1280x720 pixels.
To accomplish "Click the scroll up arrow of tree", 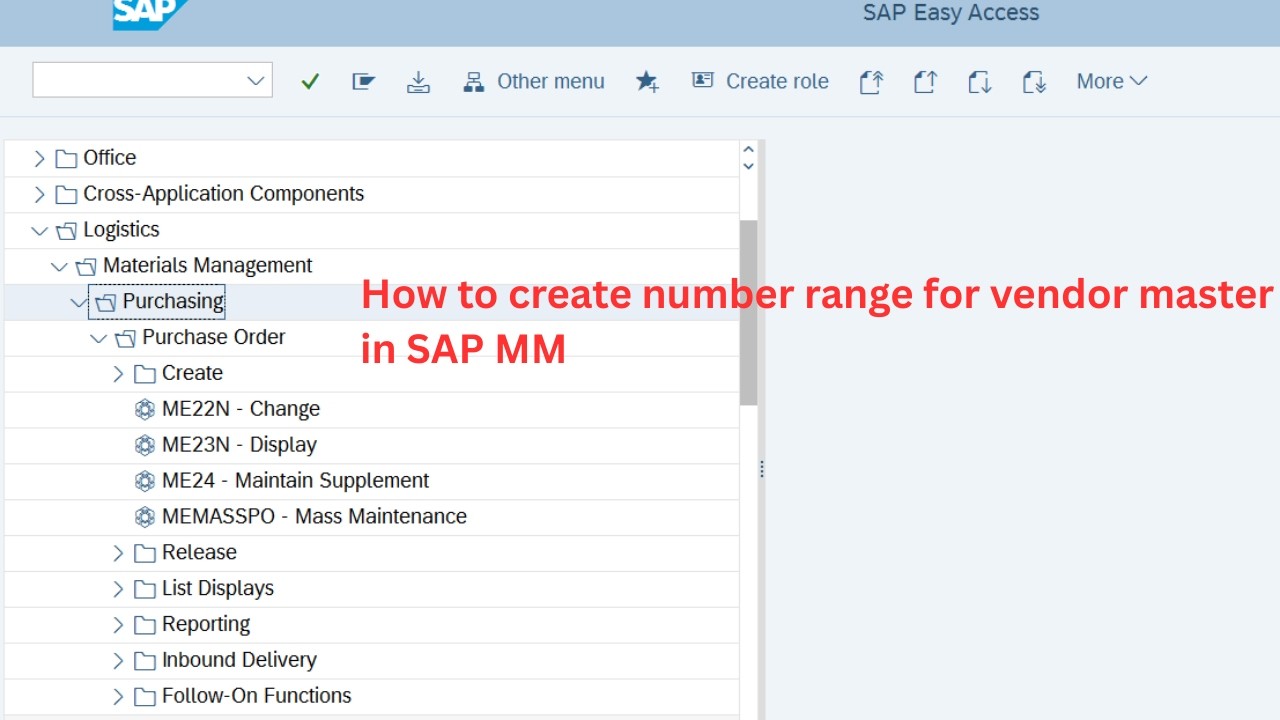I will 748,151.
